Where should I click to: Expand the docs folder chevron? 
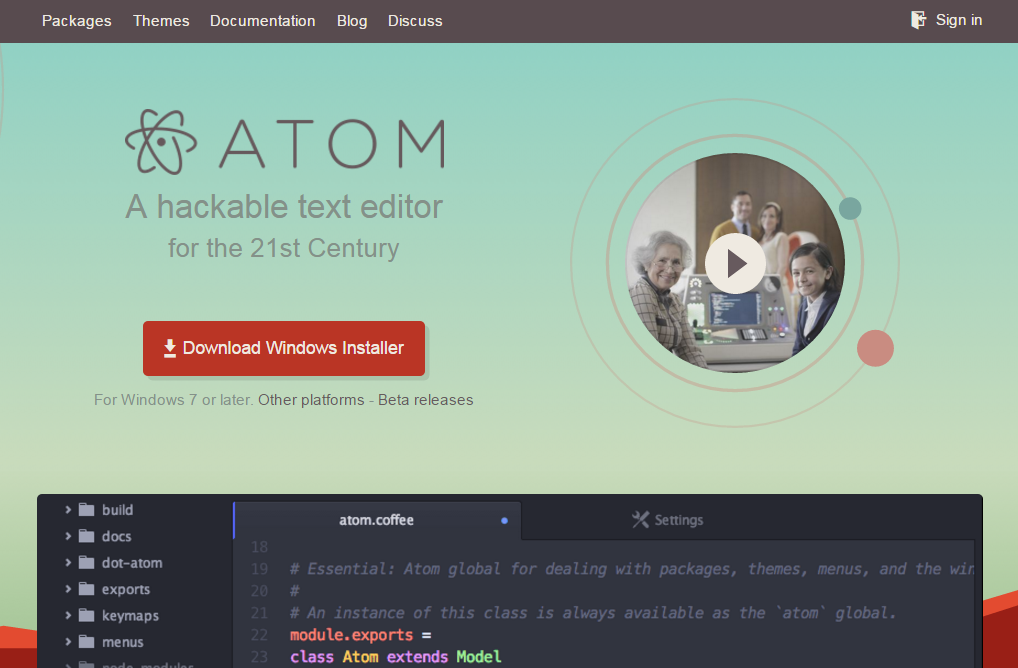click(68, 536)
